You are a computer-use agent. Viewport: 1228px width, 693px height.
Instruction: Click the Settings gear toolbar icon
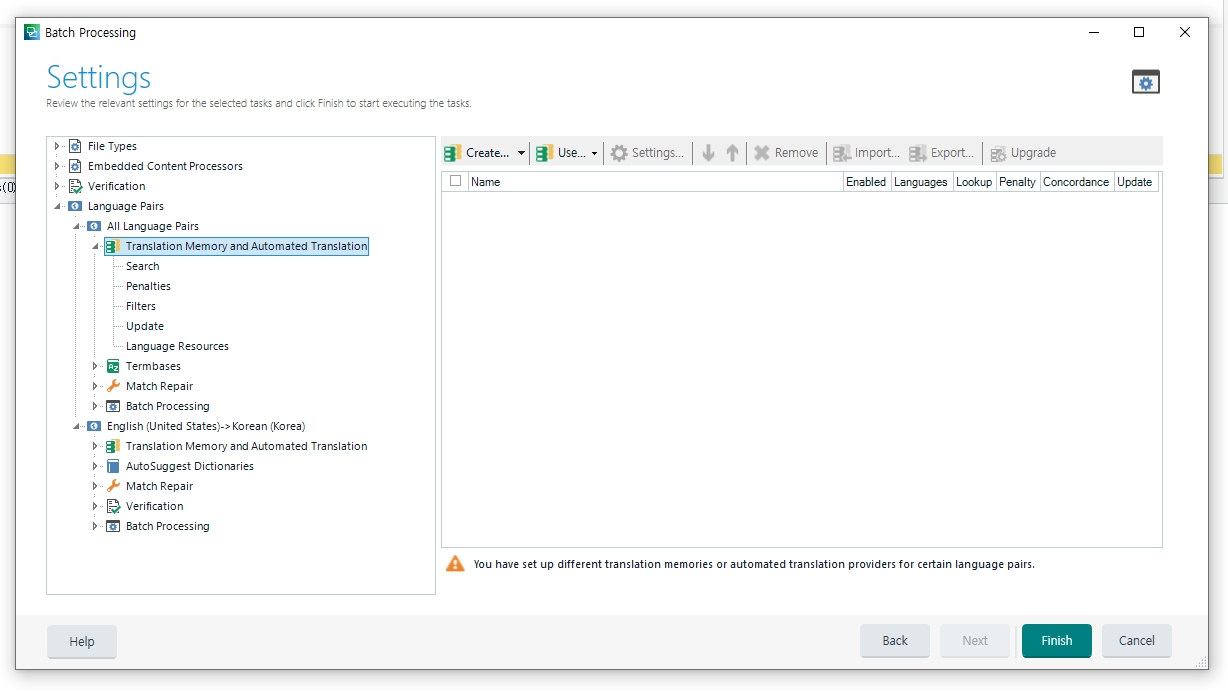click(619, 153)
